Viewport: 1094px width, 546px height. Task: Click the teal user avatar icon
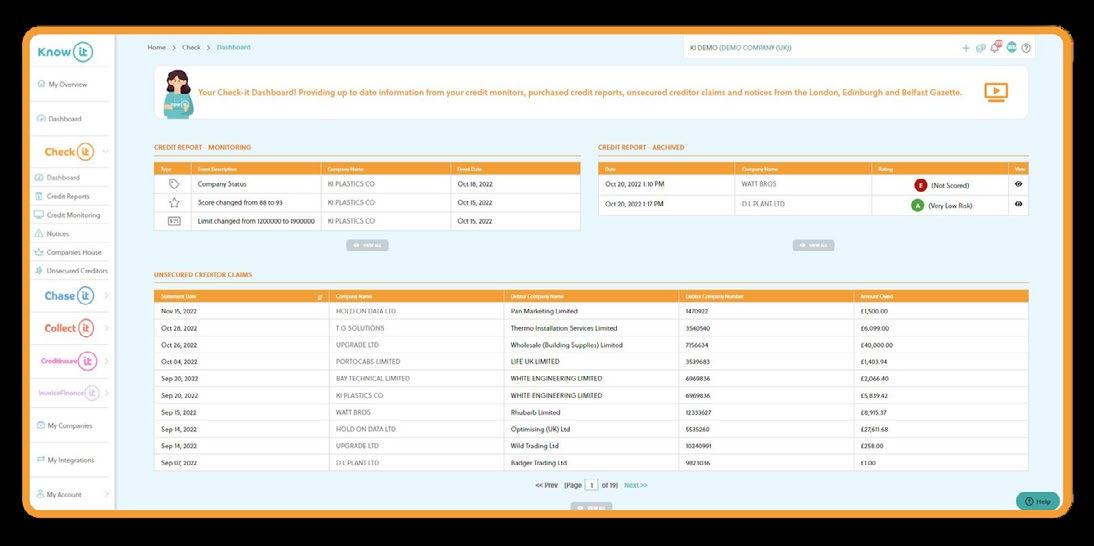(x=1012, y=47)
